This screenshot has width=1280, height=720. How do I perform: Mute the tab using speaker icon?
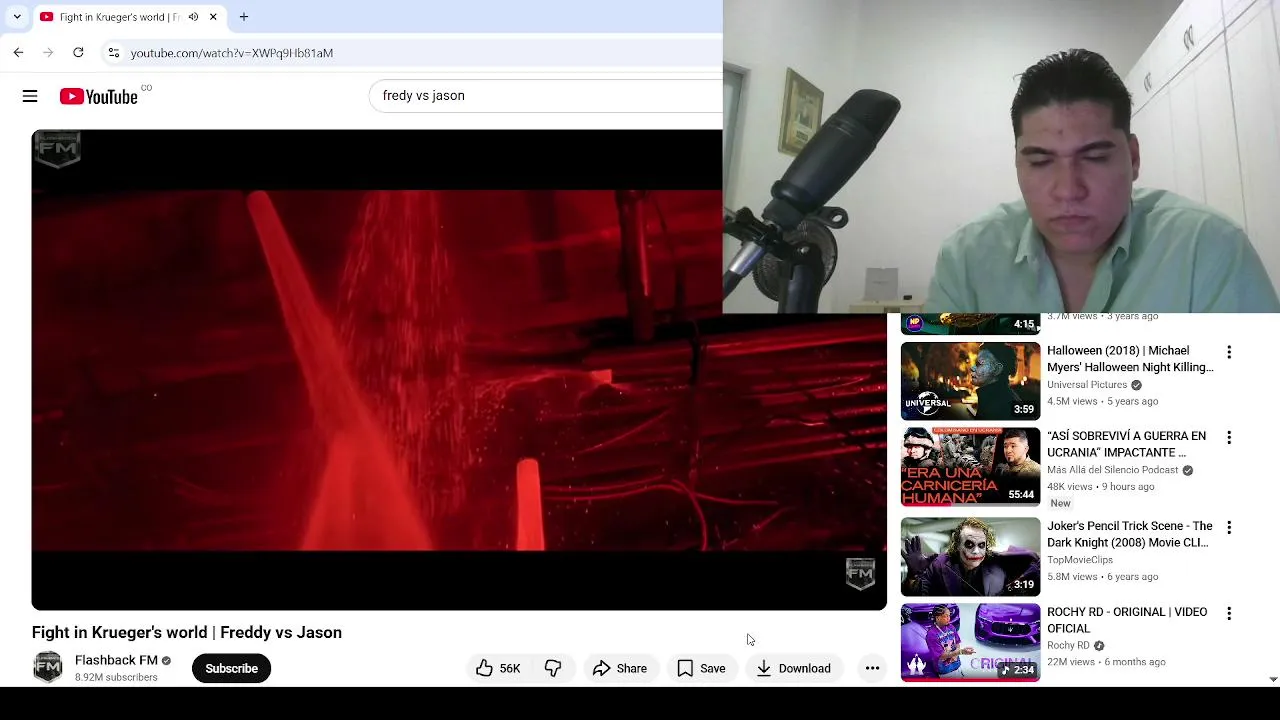(193, 17)
